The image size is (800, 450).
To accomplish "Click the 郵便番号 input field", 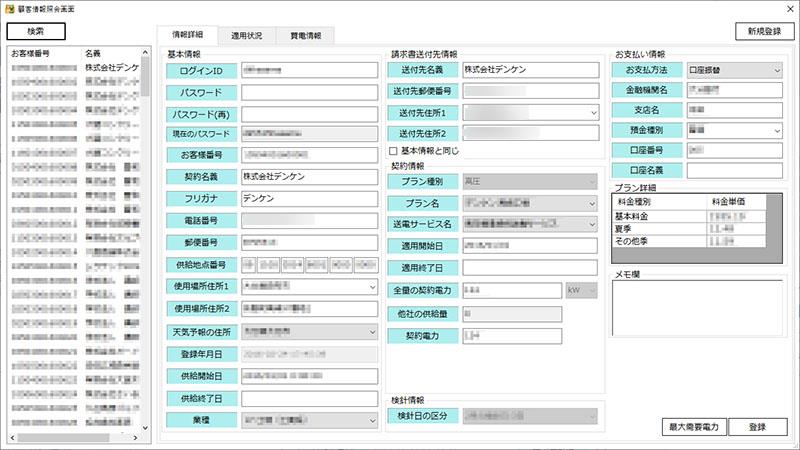I will pyautogui.click(x=310, y=242).
